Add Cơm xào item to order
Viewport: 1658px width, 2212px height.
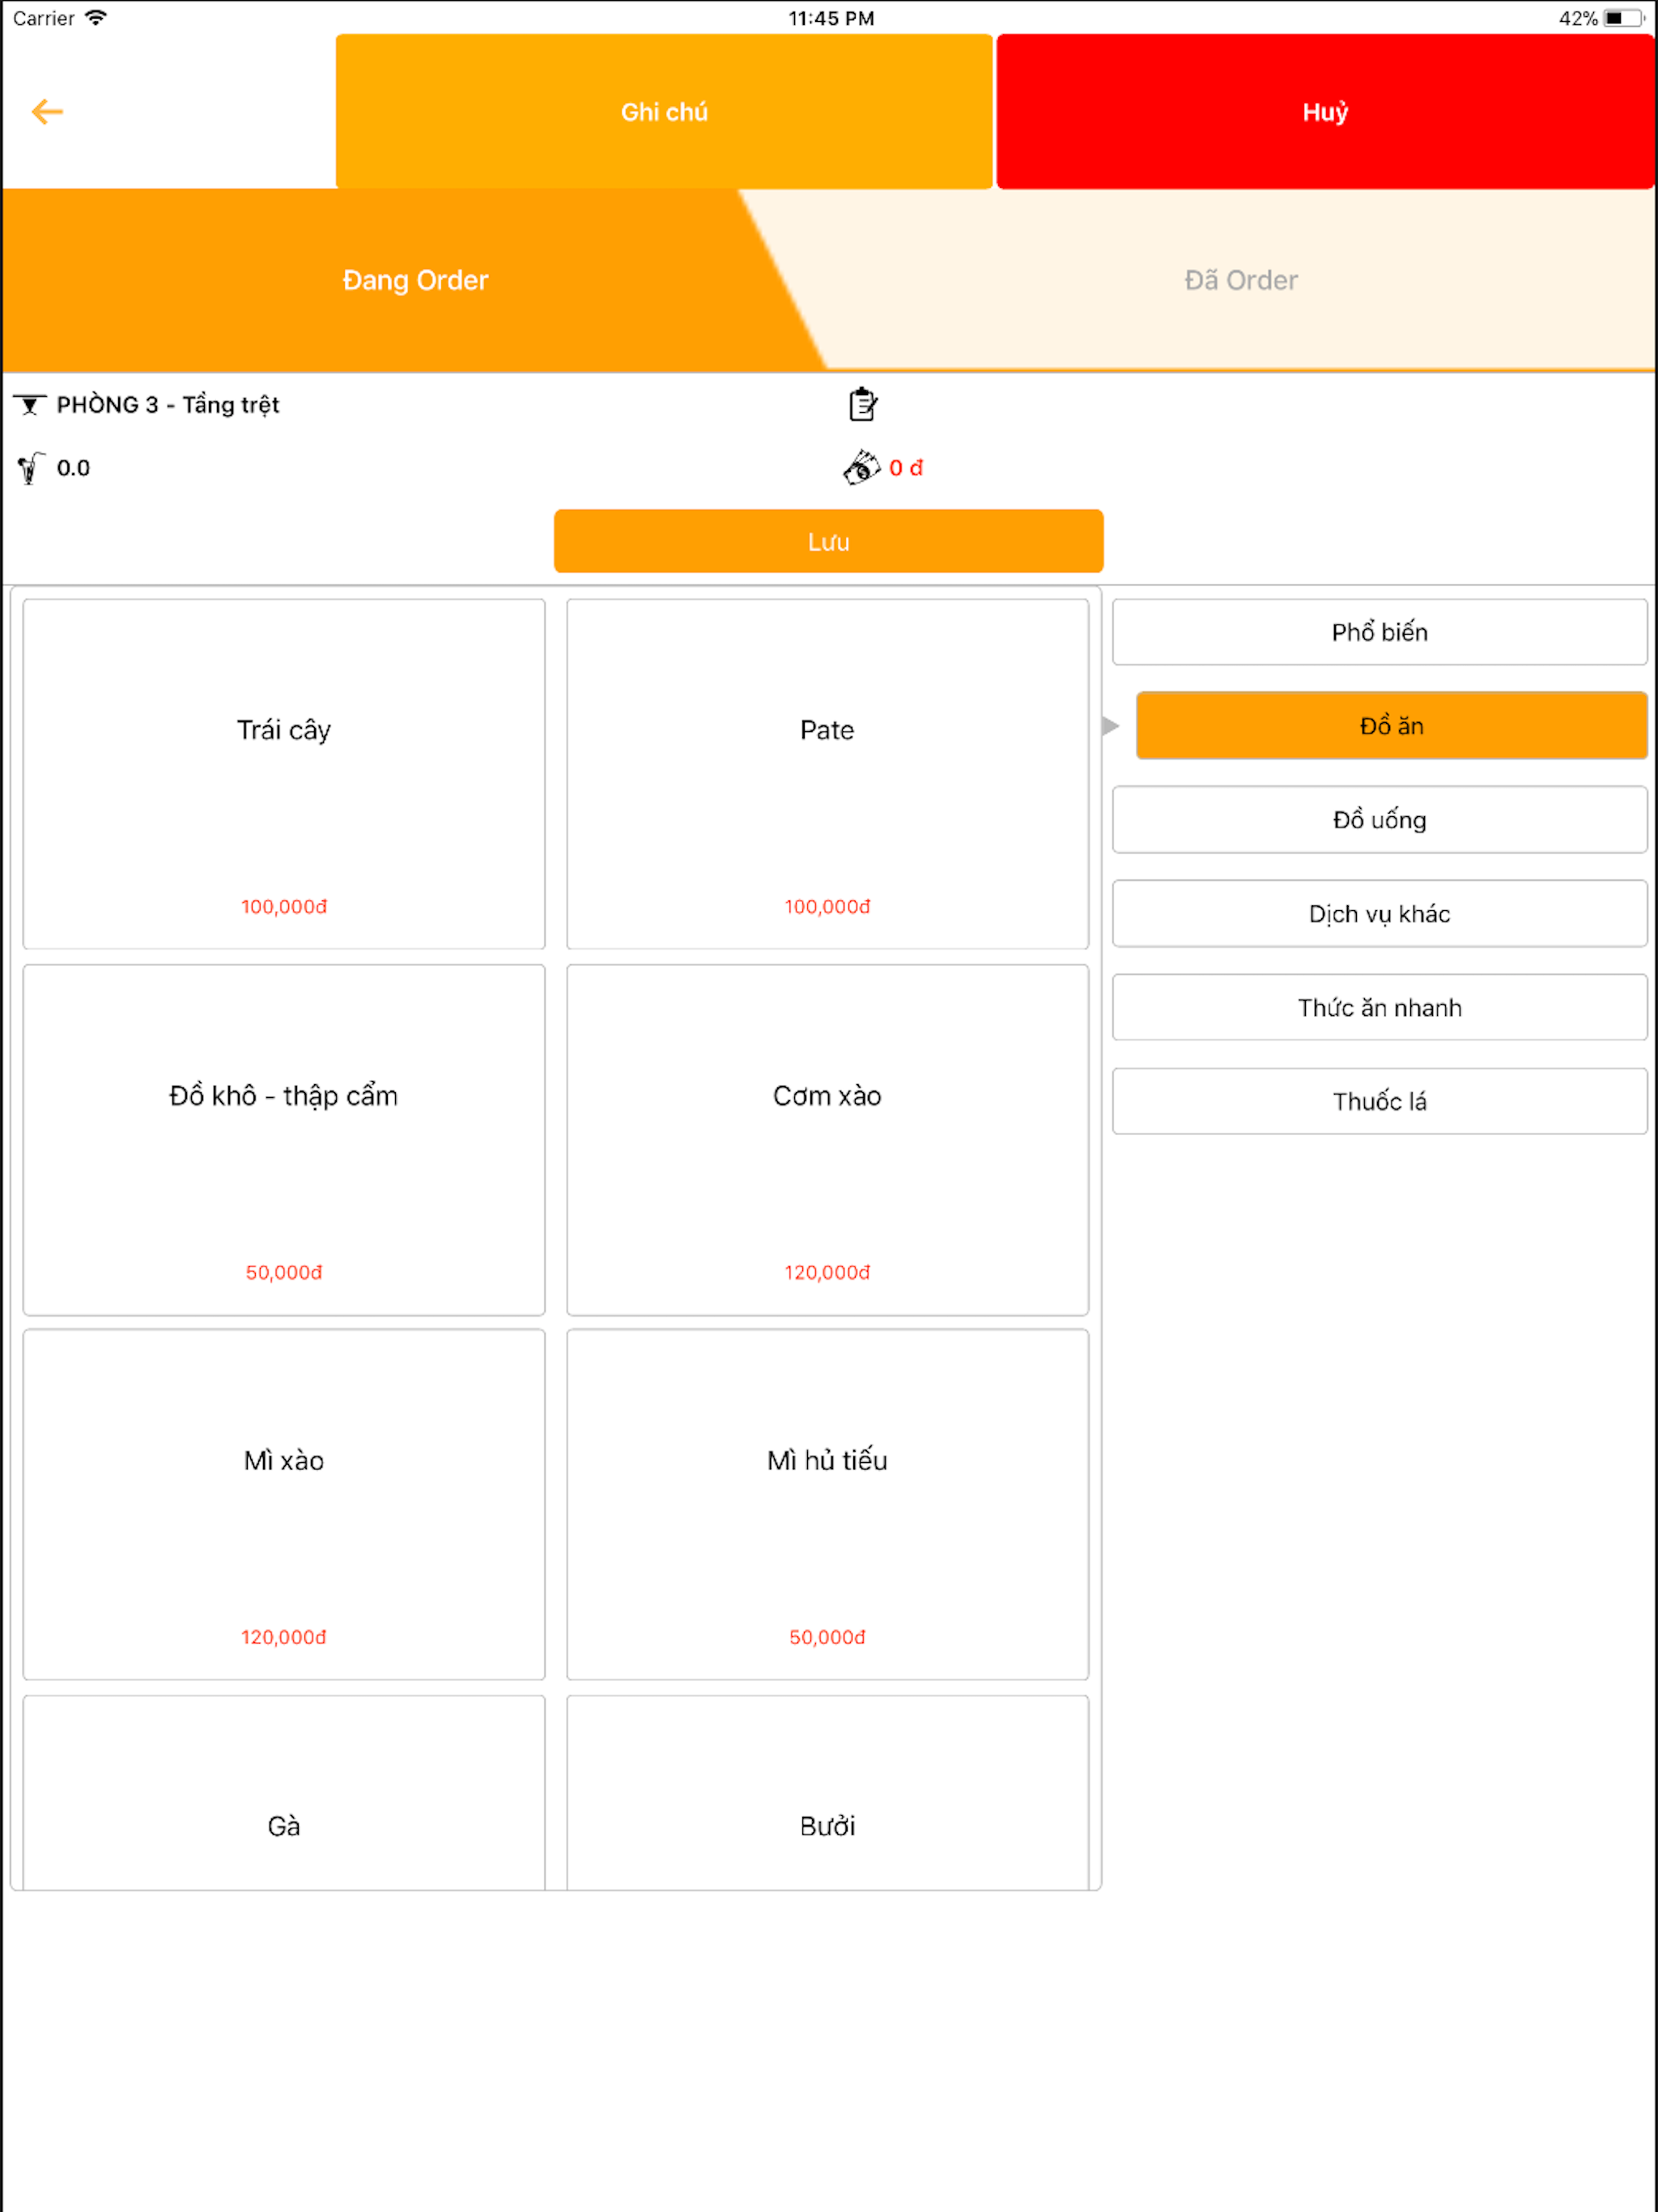[x=827, y=1140]
